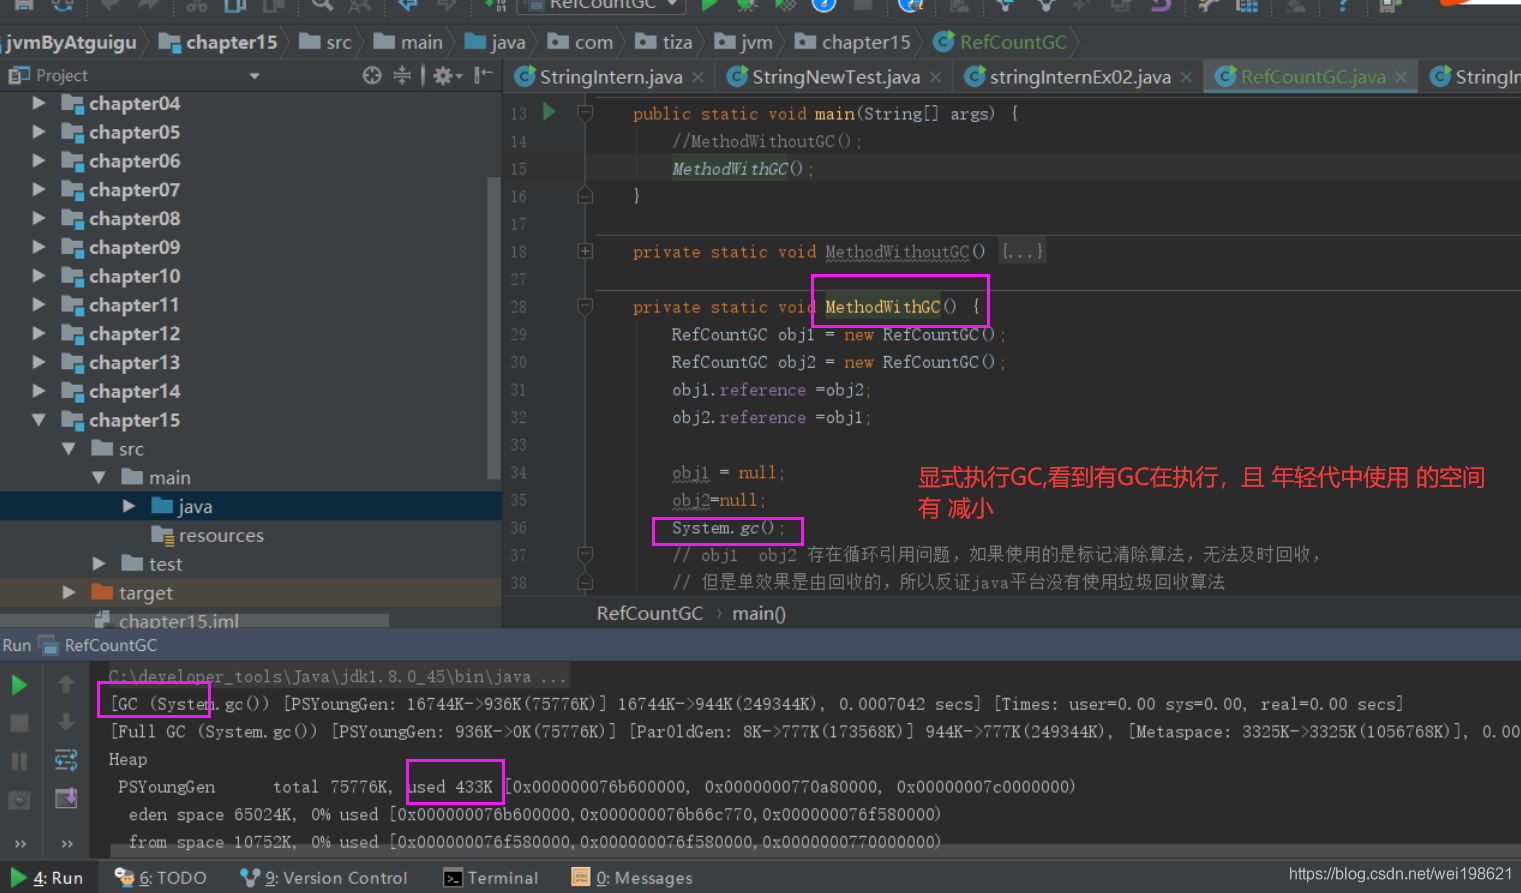This screenshot has width=1521, height=893.
Task: Collapse the main method fold marker
Action: 585,113
